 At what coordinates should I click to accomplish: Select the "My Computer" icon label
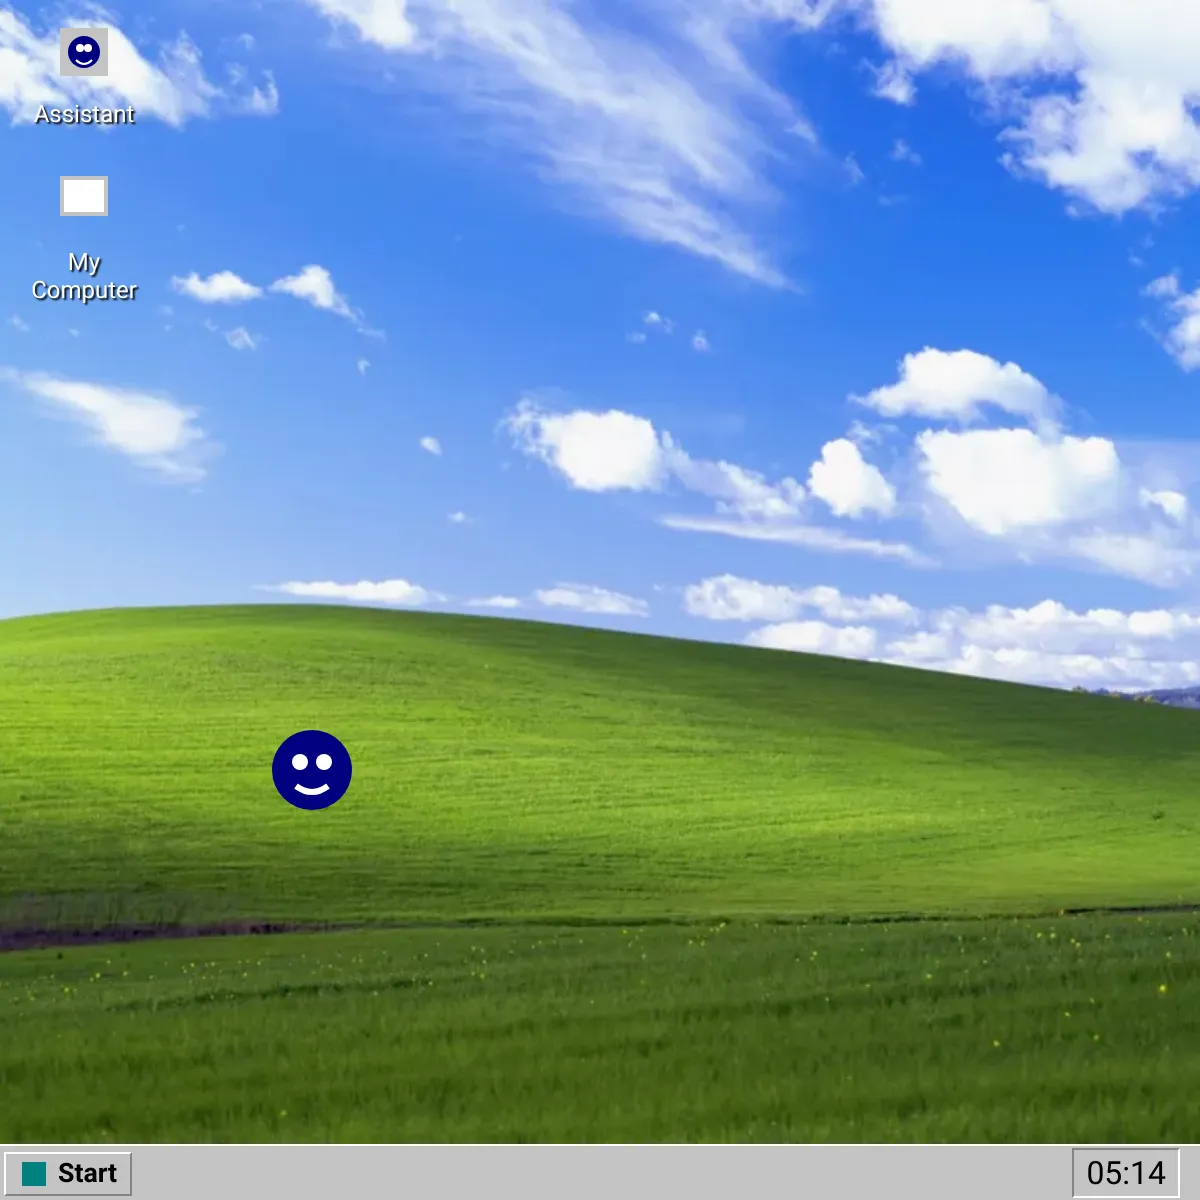coord(84,276)
